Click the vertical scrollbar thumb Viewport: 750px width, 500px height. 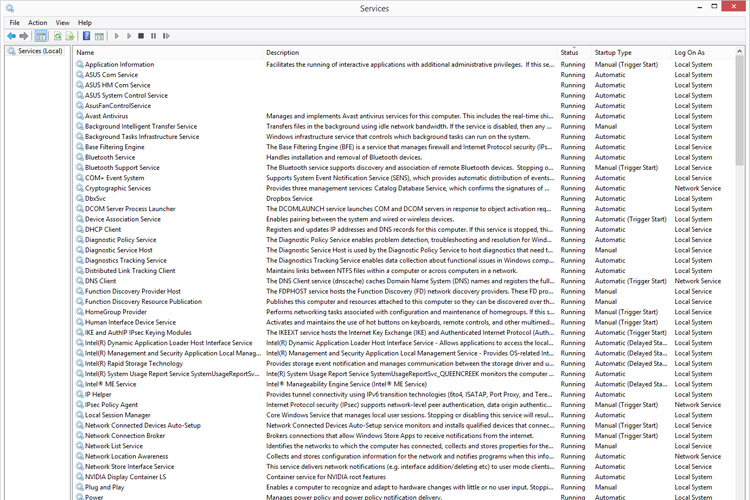(x=739, y=111)
